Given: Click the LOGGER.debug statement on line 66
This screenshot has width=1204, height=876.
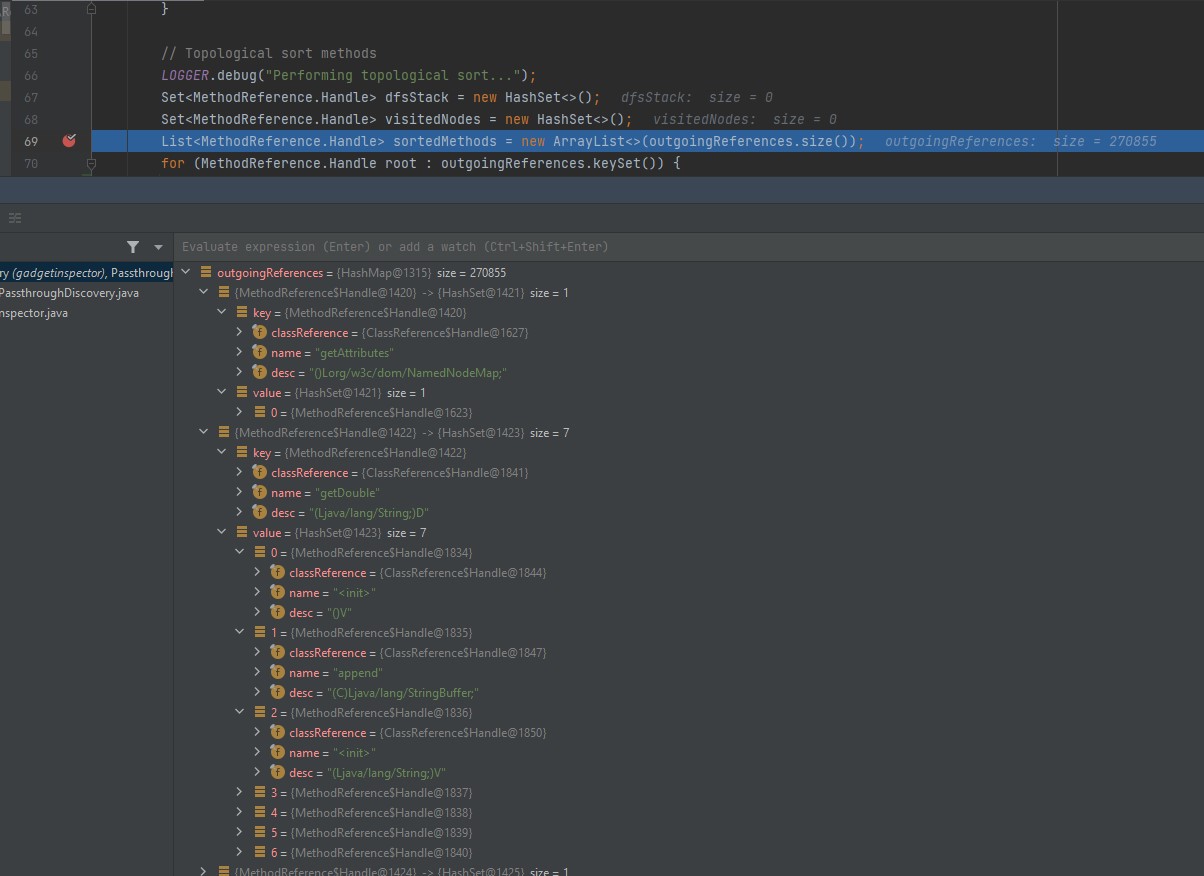Looking at the screenshot, I should pyautogui.click(x=349, y=75).
